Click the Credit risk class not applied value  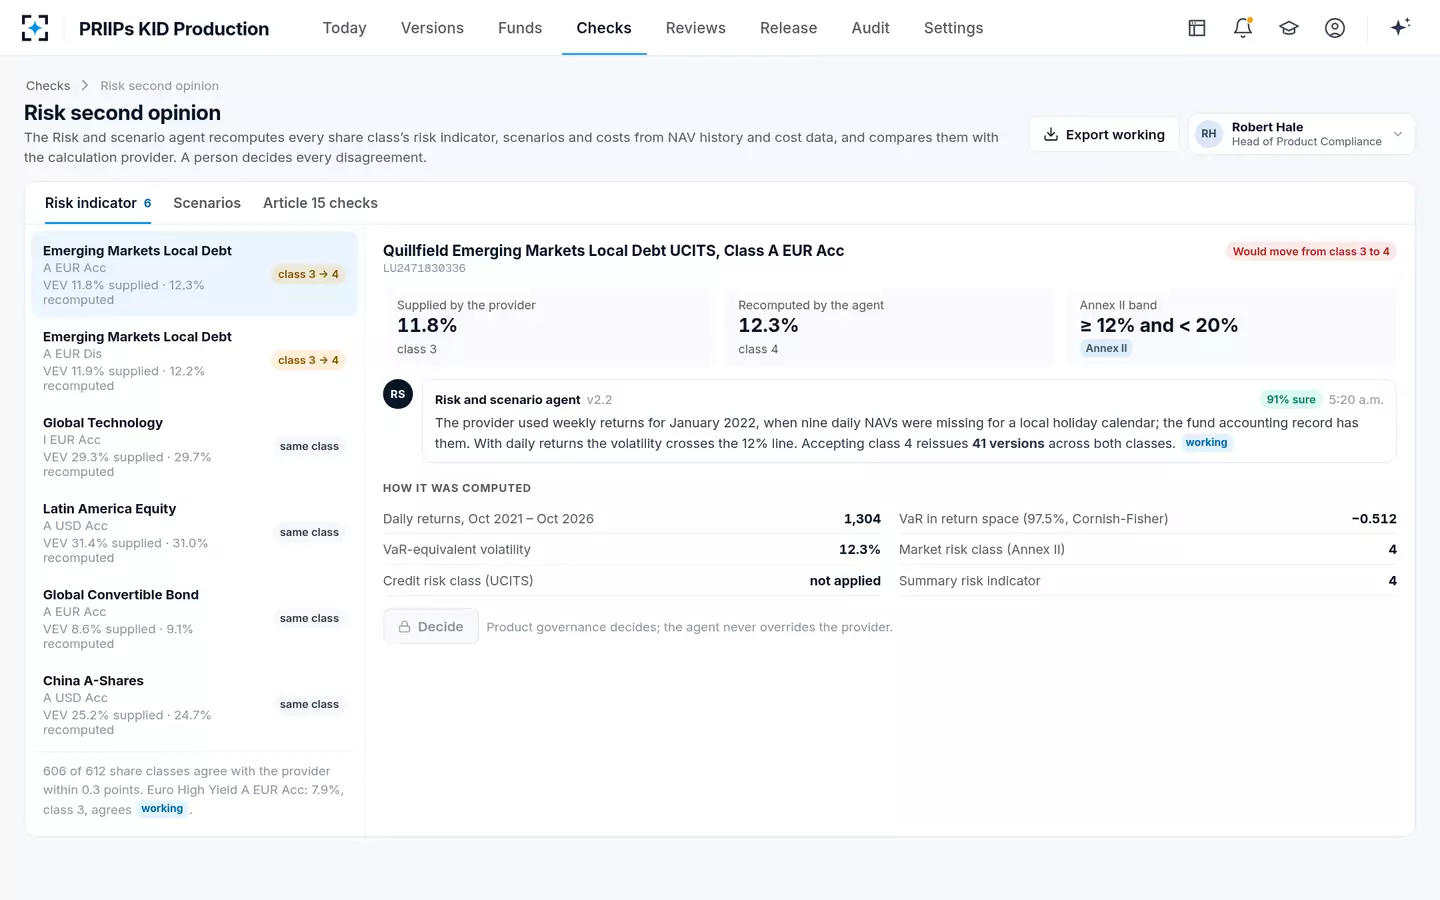[x=845, y=581]
